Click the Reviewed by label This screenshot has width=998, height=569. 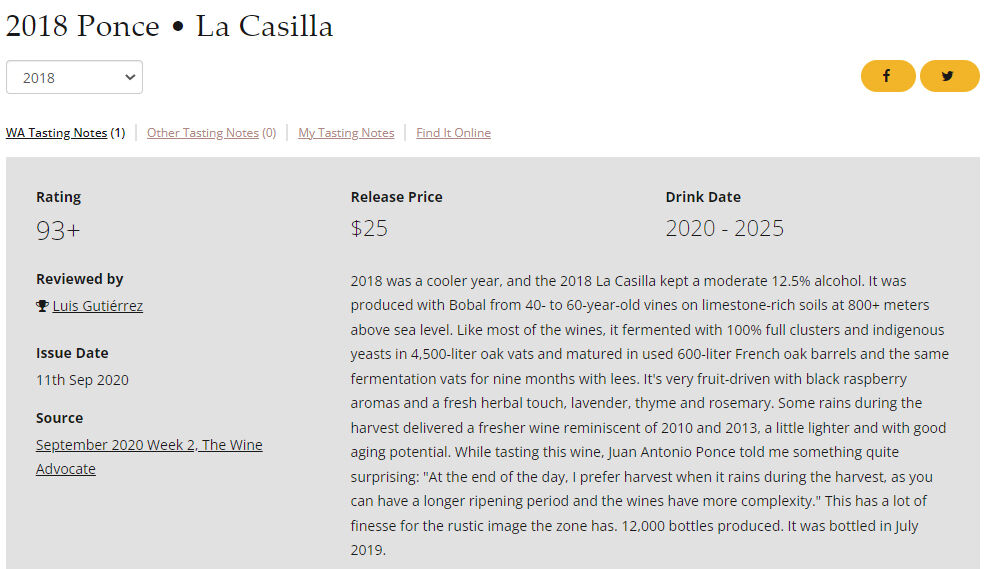click(x=80, y=279)
